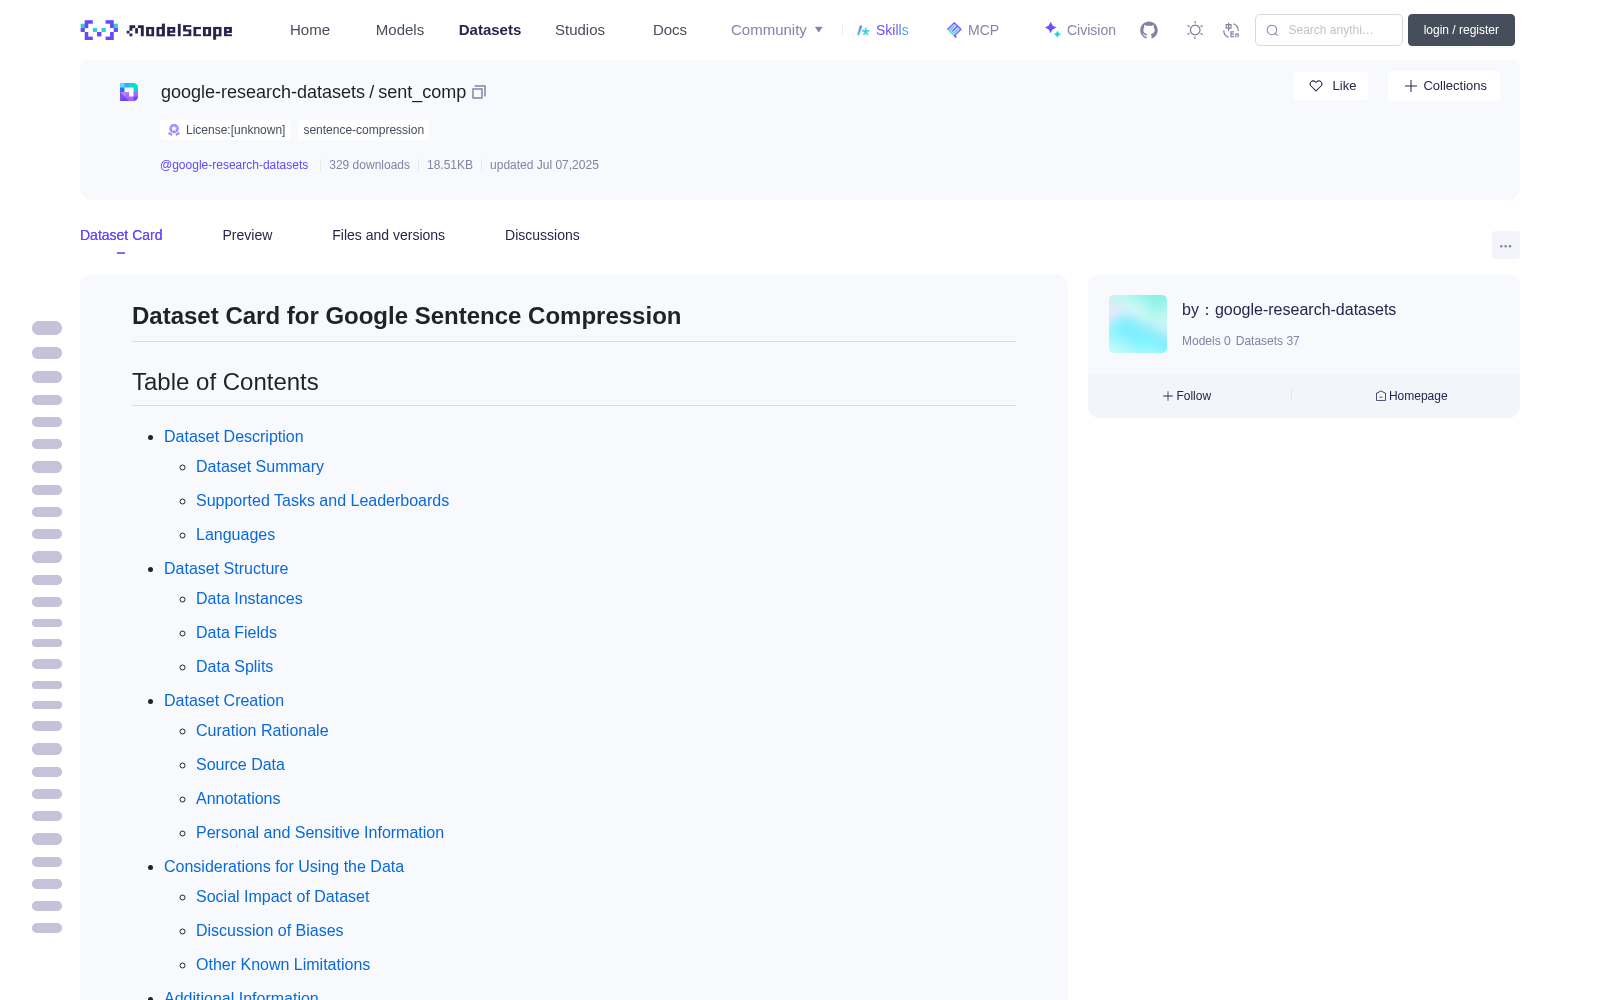Click the google-research-datasets avatar thumbnail
This screenshot has height=1000, width=1600.
point(1138,324)
